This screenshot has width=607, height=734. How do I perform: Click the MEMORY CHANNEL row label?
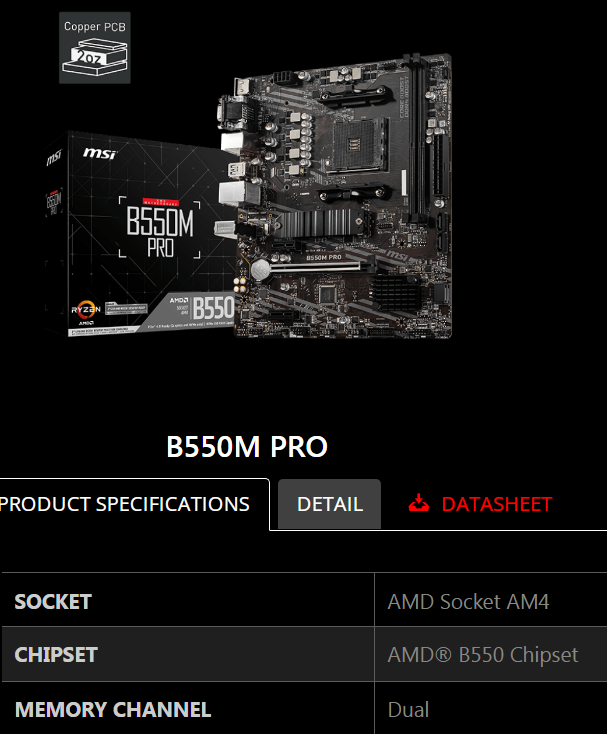113,709
